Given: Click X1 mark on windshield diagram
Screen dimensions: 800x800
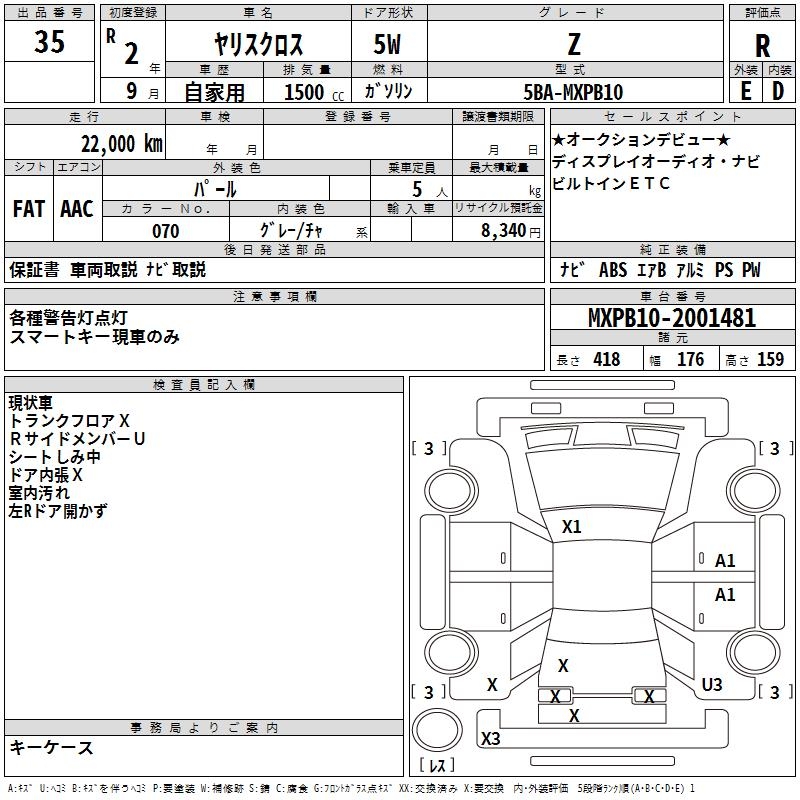Looking at the screenshot, I should (571, 527).
